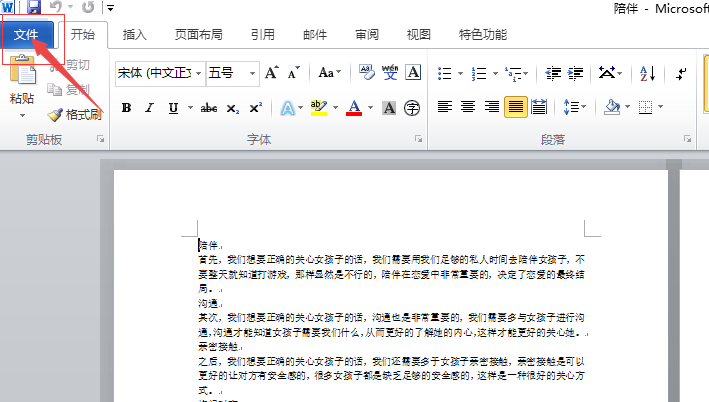Click the 粘贴 paste icon
Screen dimensions: 709x402
coord(22,70)
